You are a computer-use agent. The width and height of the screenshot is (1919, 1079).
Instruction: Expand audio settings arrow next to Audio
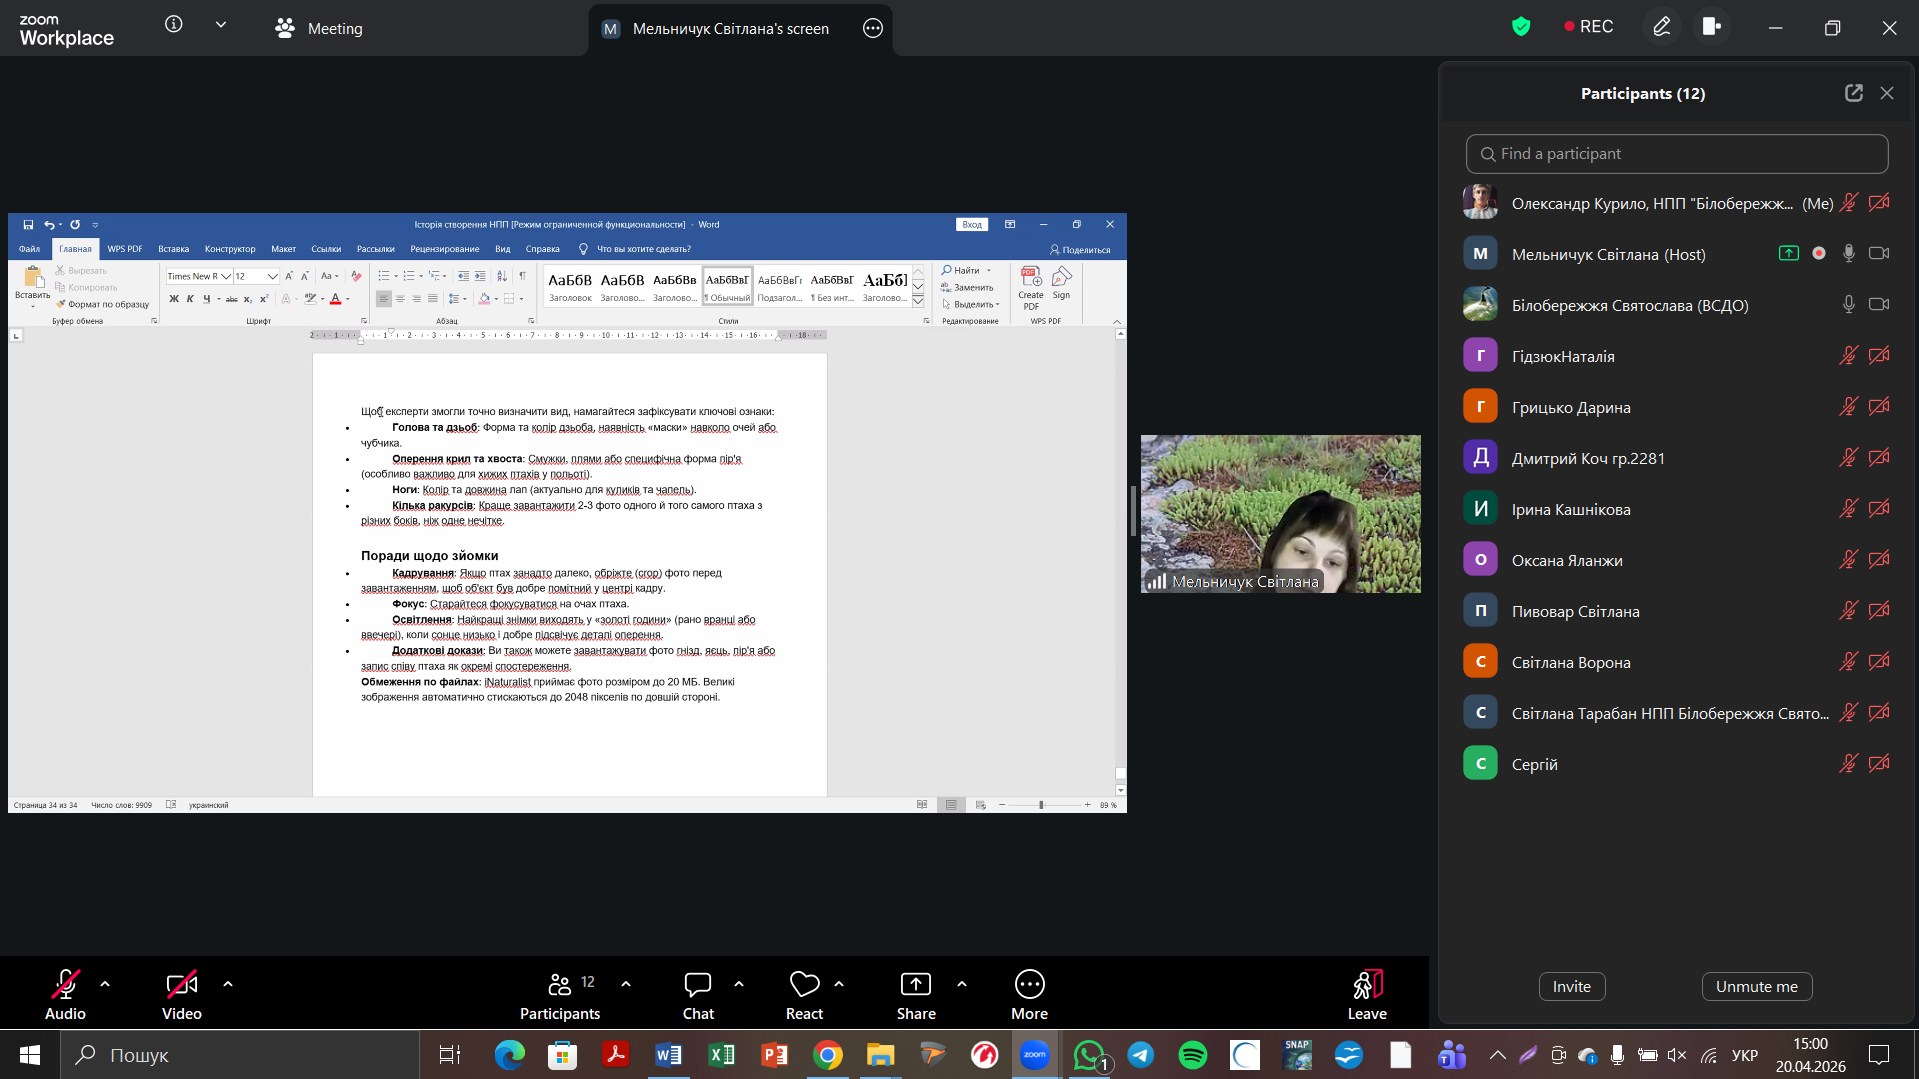[105, 984]
